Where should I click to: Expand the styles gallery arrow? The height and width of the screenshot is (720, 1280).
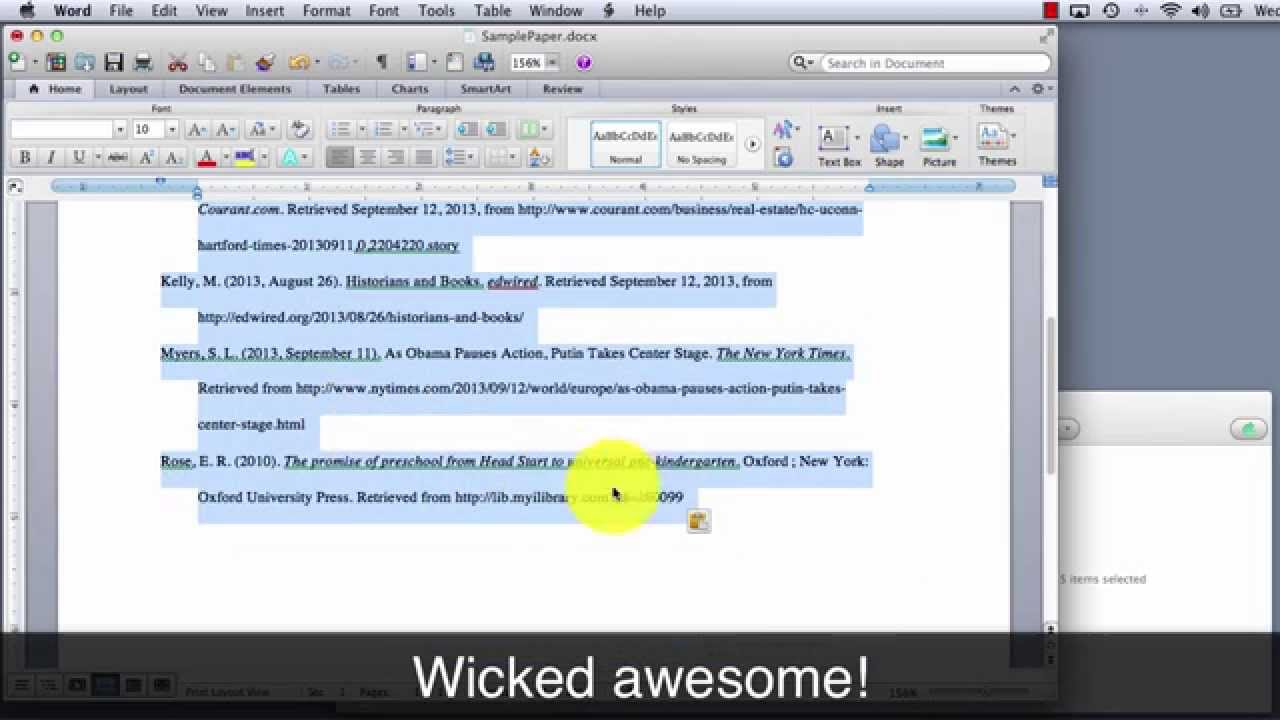(752, 144)
